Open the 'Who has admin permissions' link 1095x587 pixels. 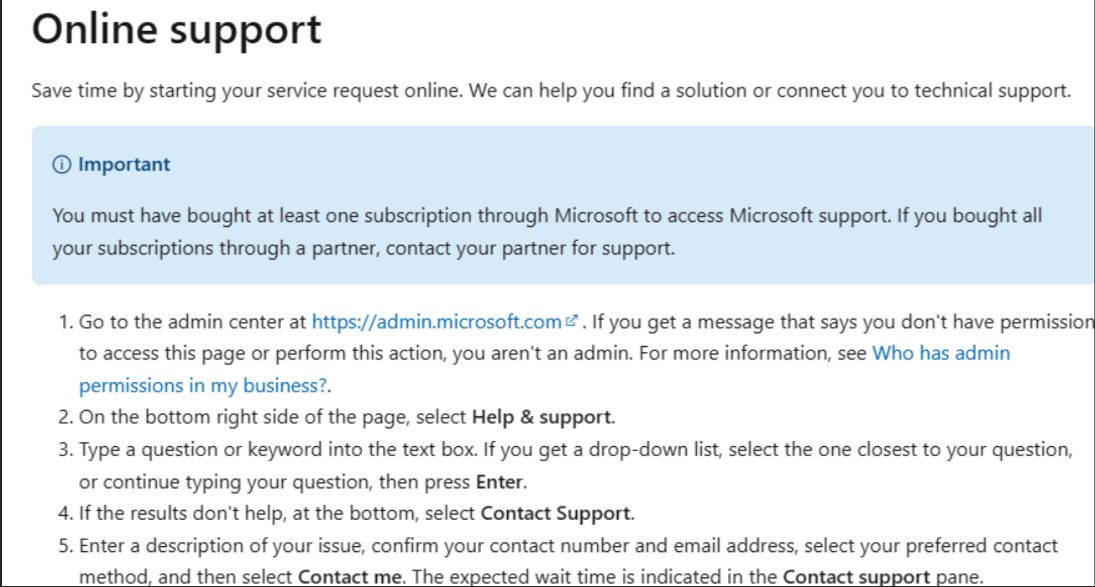(x=941, y=353)
